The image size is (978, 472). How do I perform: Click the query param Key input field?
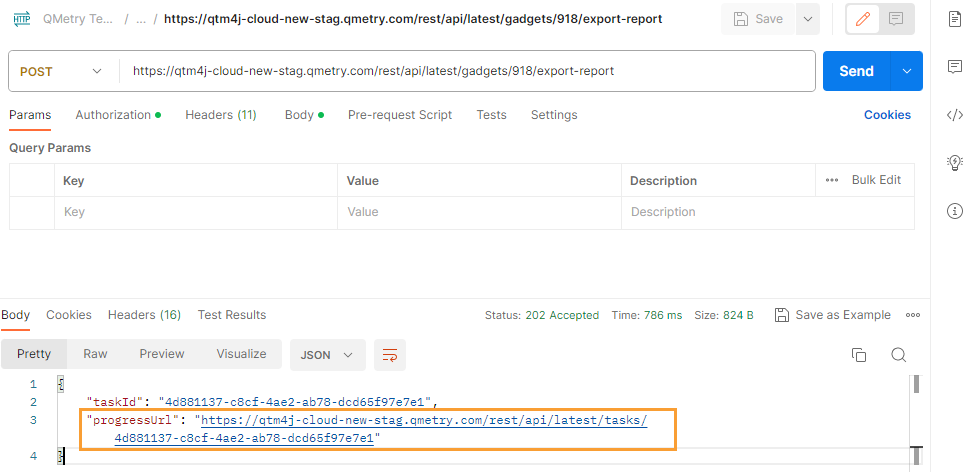tap(195, 212)
